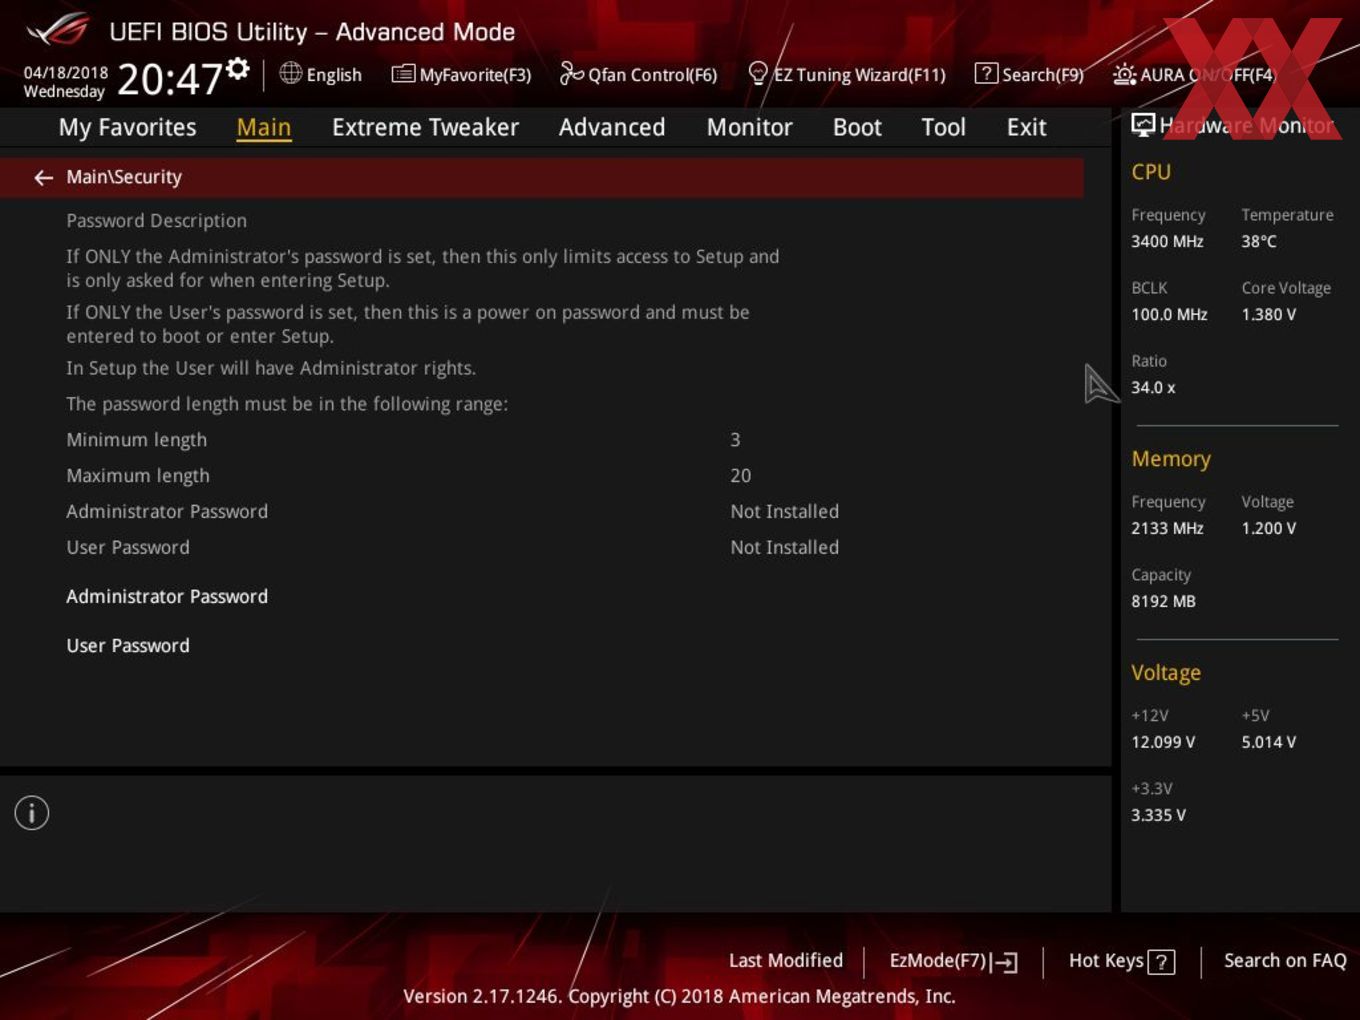Viewport: 1360px width, 1020px height.
Task: Click the User Password Not Installed status
Action: 784,548
